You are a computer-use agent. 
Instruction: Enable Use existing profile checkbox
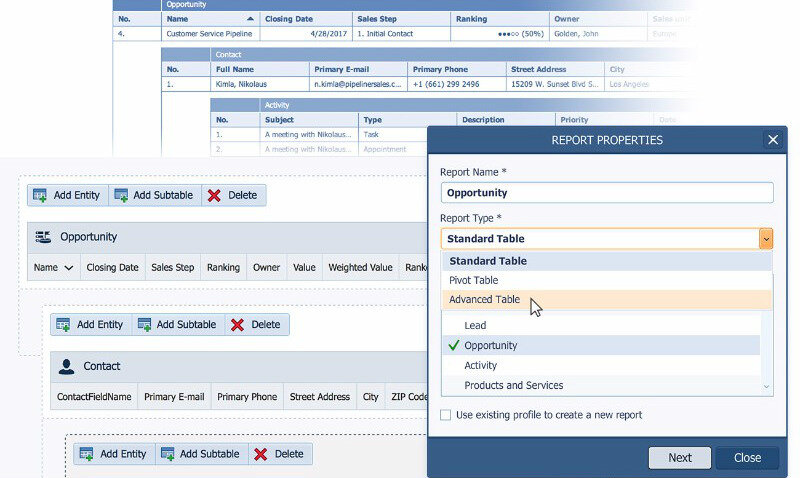pyautogui.click(x=446, y=415)
